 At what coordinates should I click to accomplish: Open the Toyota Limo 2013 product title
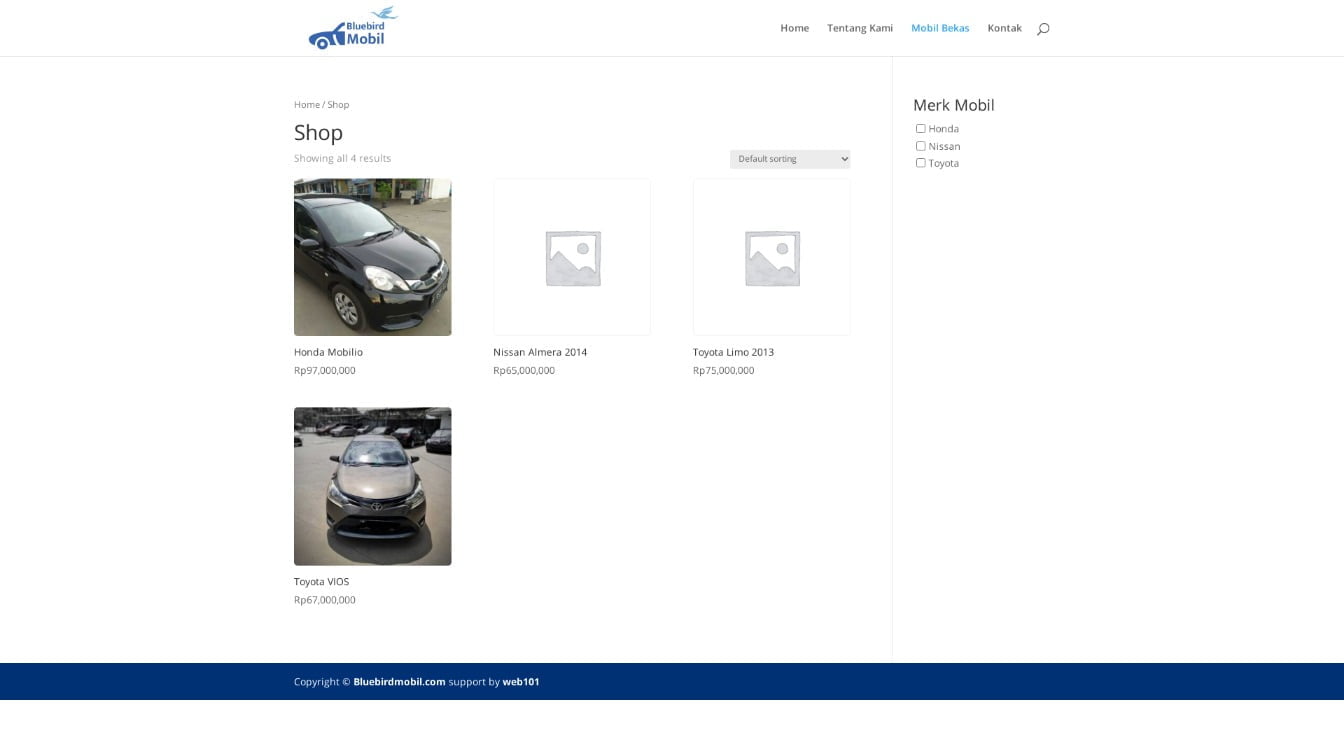733,352
